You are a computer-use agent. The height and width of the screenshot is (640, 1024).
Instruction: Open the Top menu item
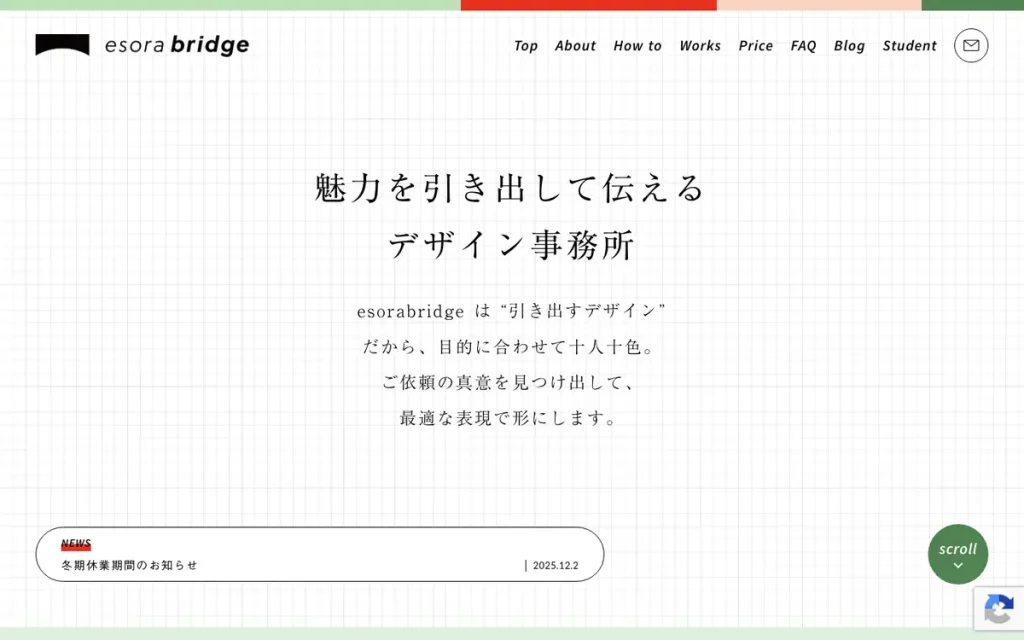526,46
